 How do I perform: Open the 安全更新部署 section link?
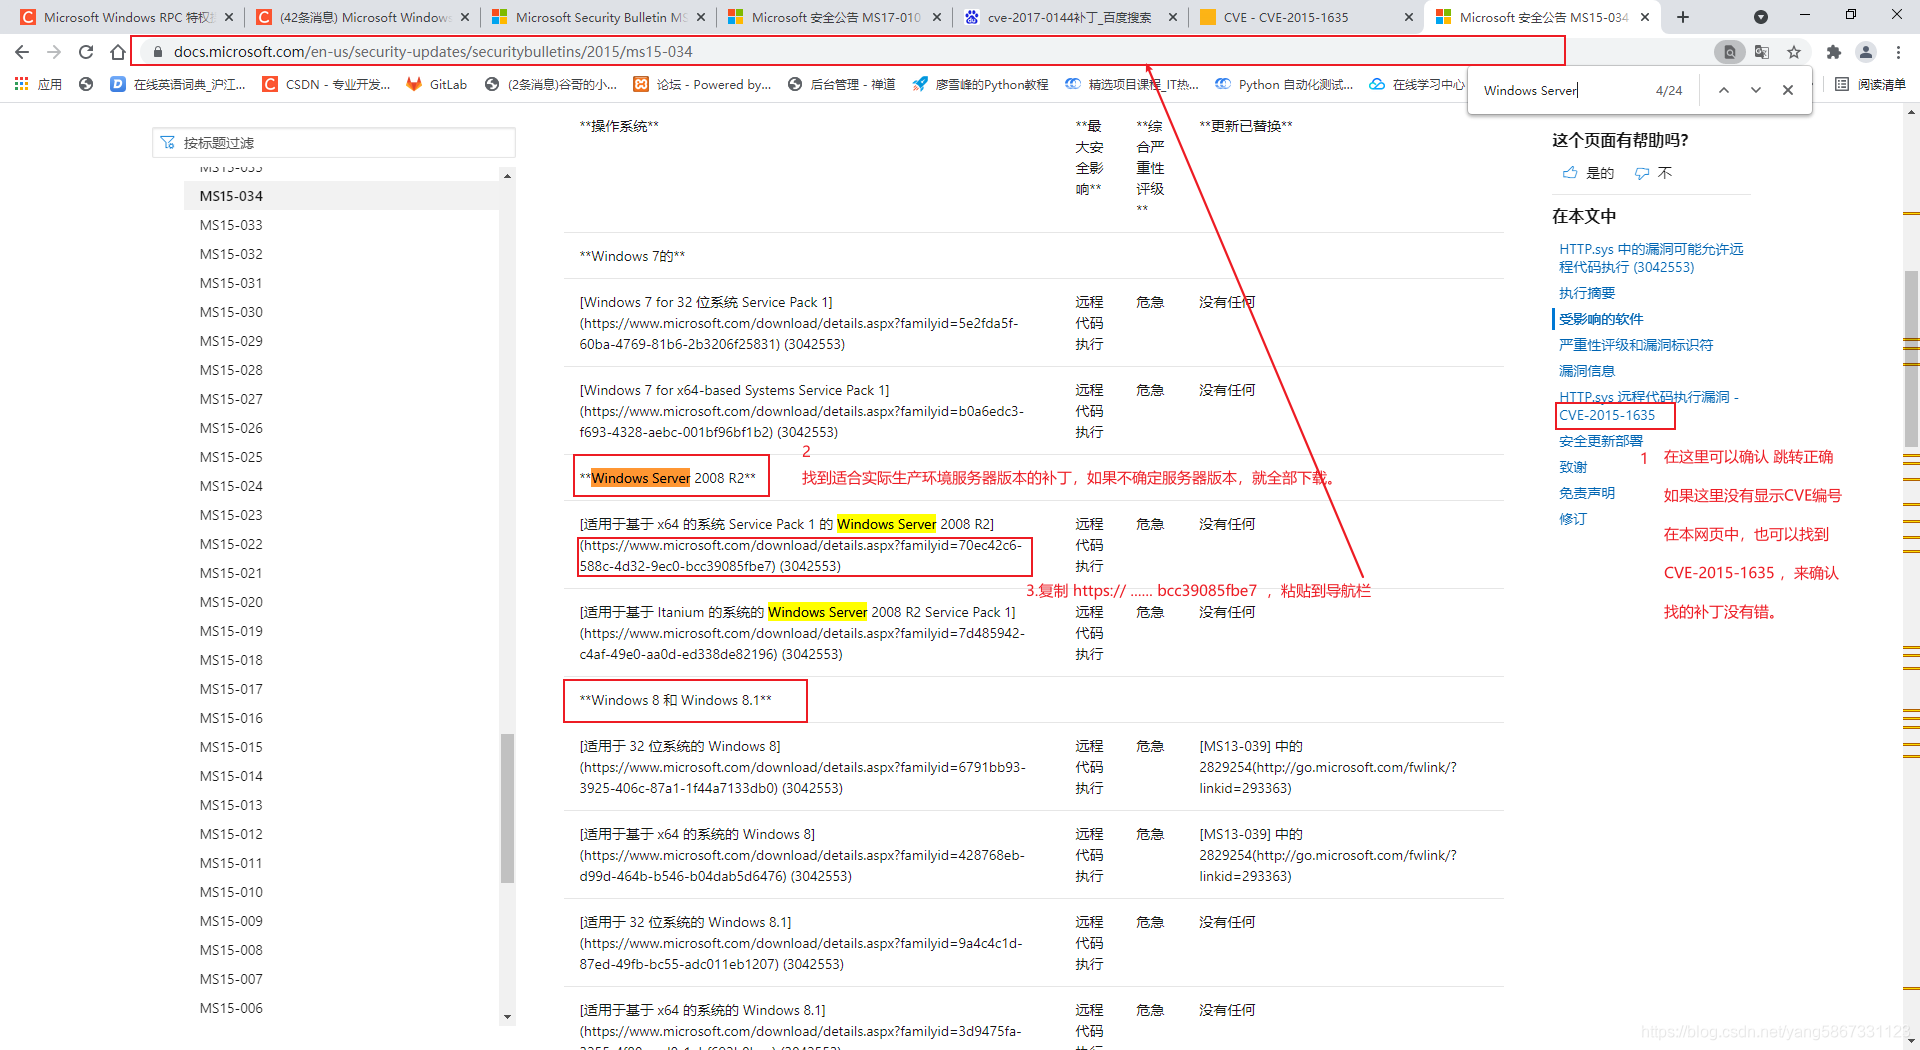click(1601, 441)
